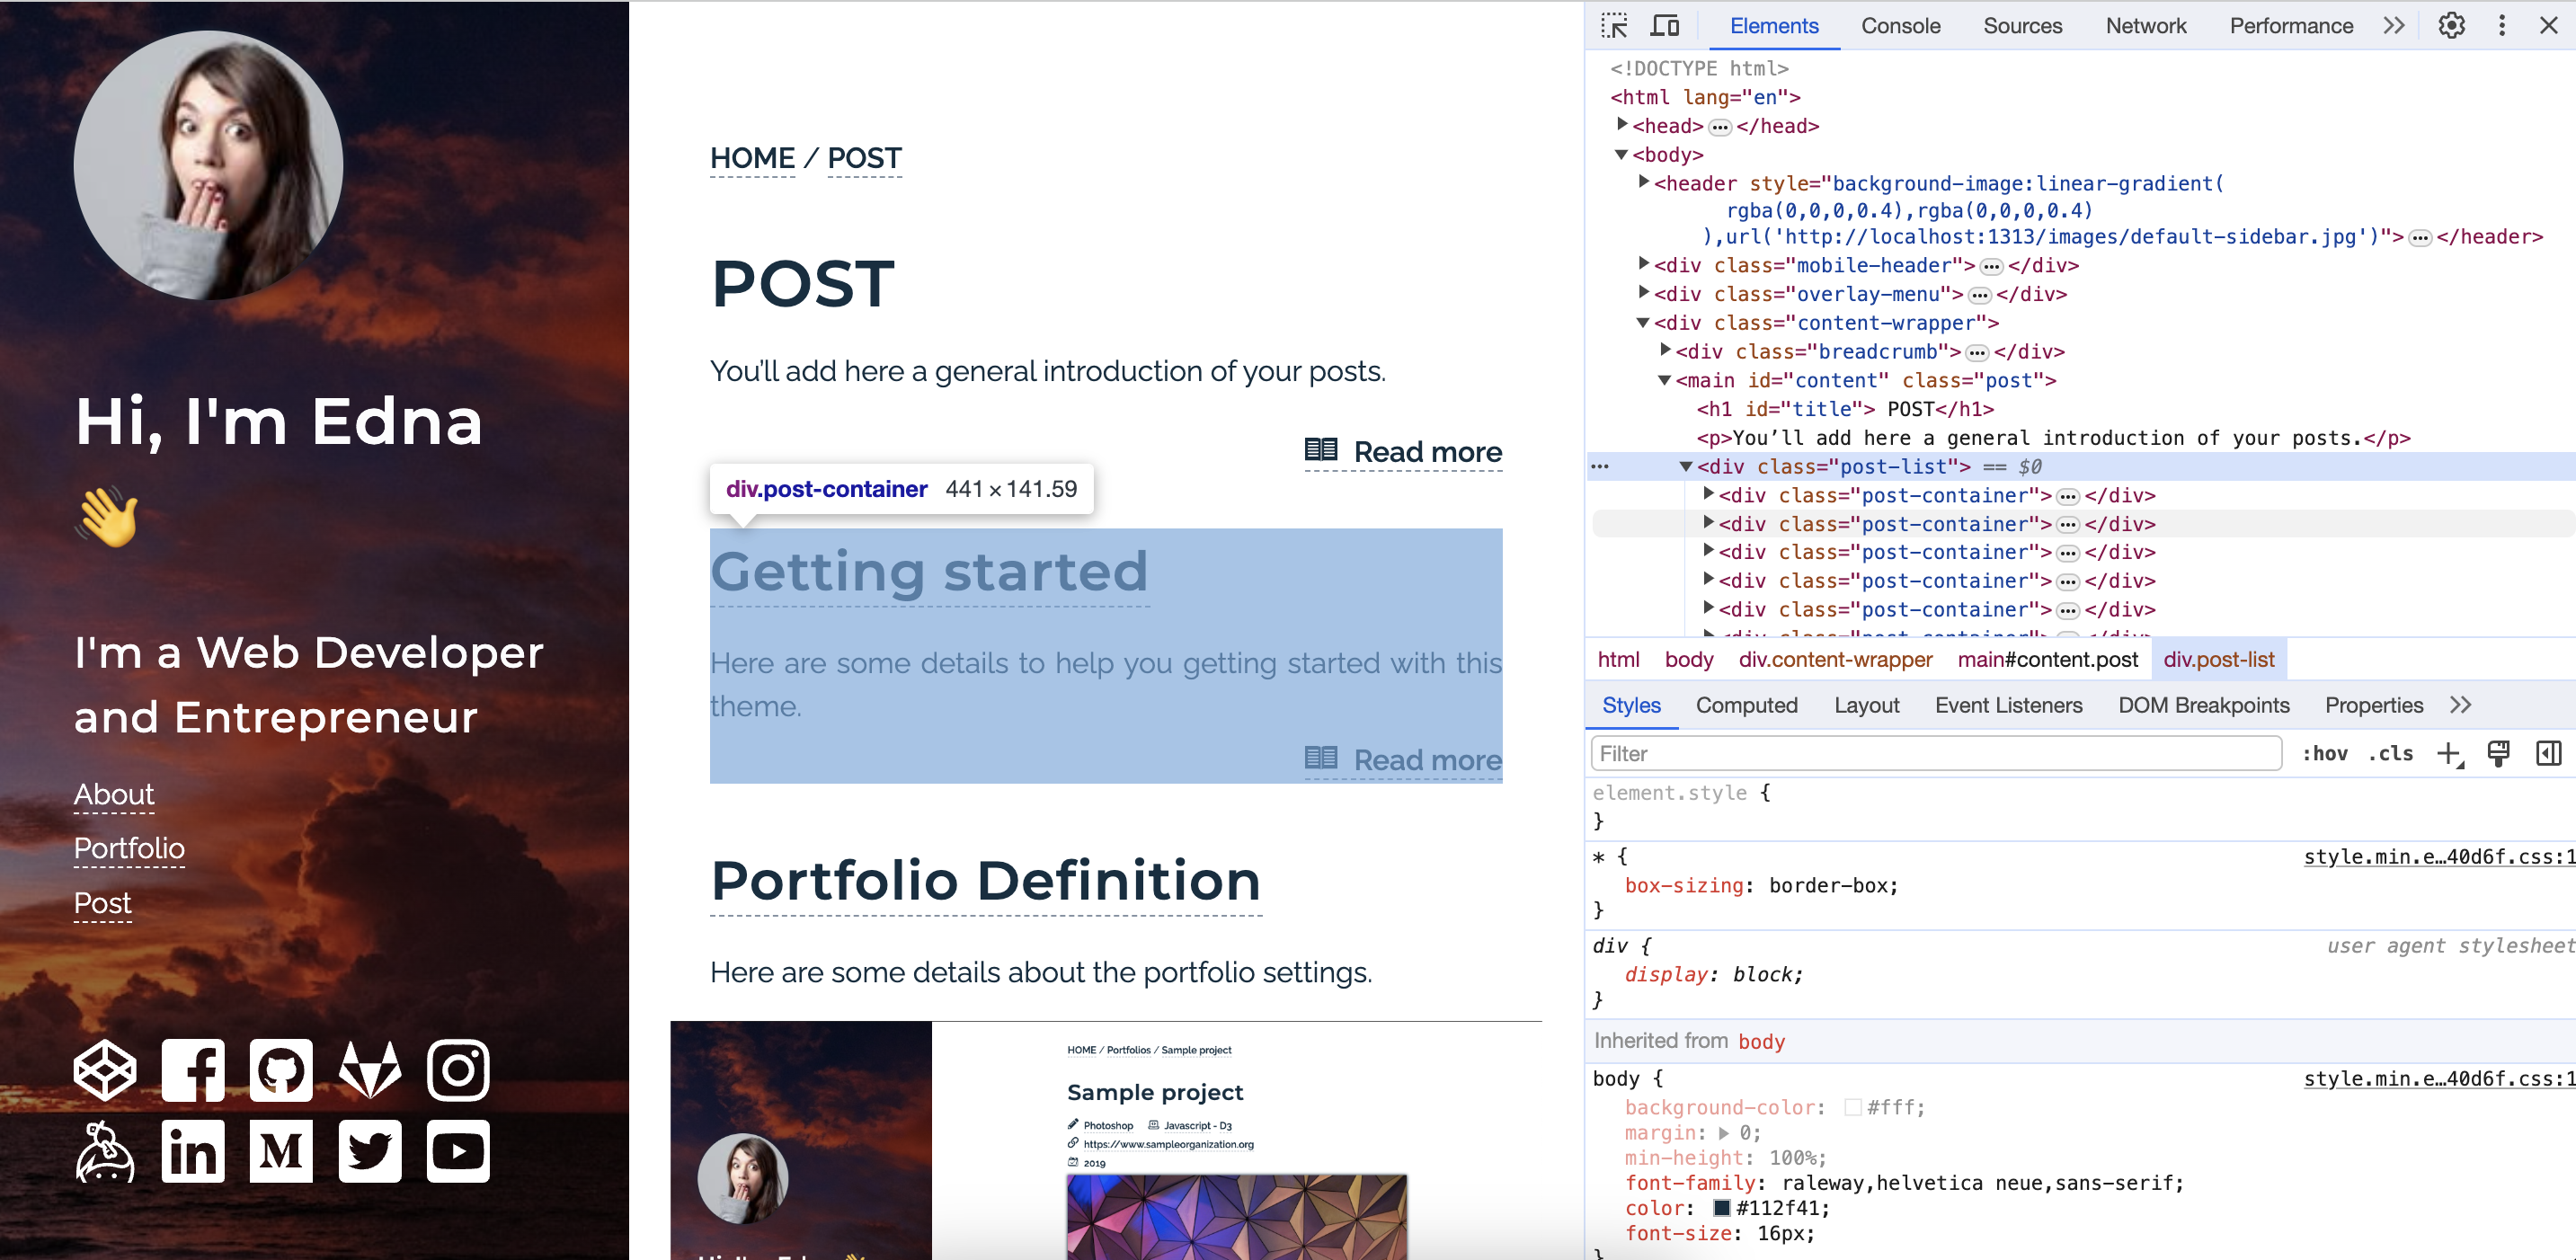
Task: Click book icon in Getting started post
Action: click(x=1321, y=758)
